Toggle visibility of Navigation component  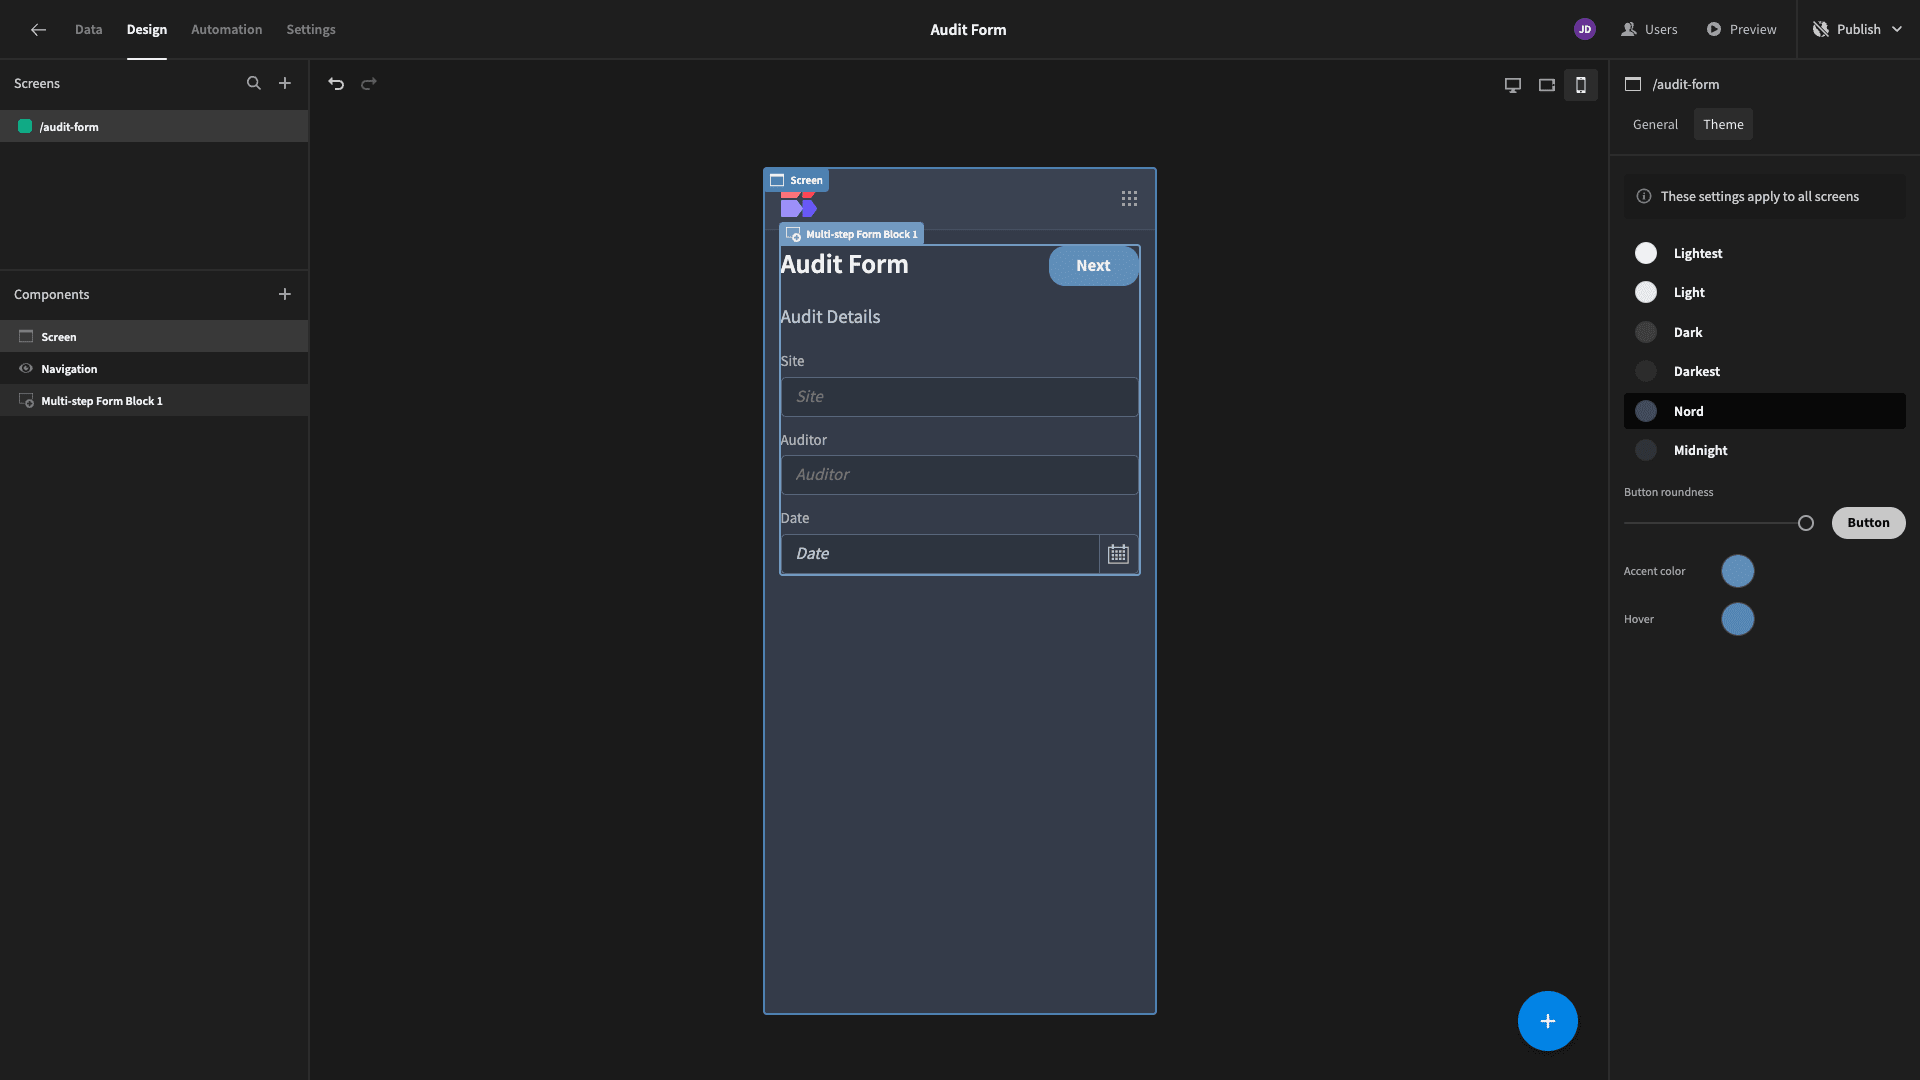point(26,369)
